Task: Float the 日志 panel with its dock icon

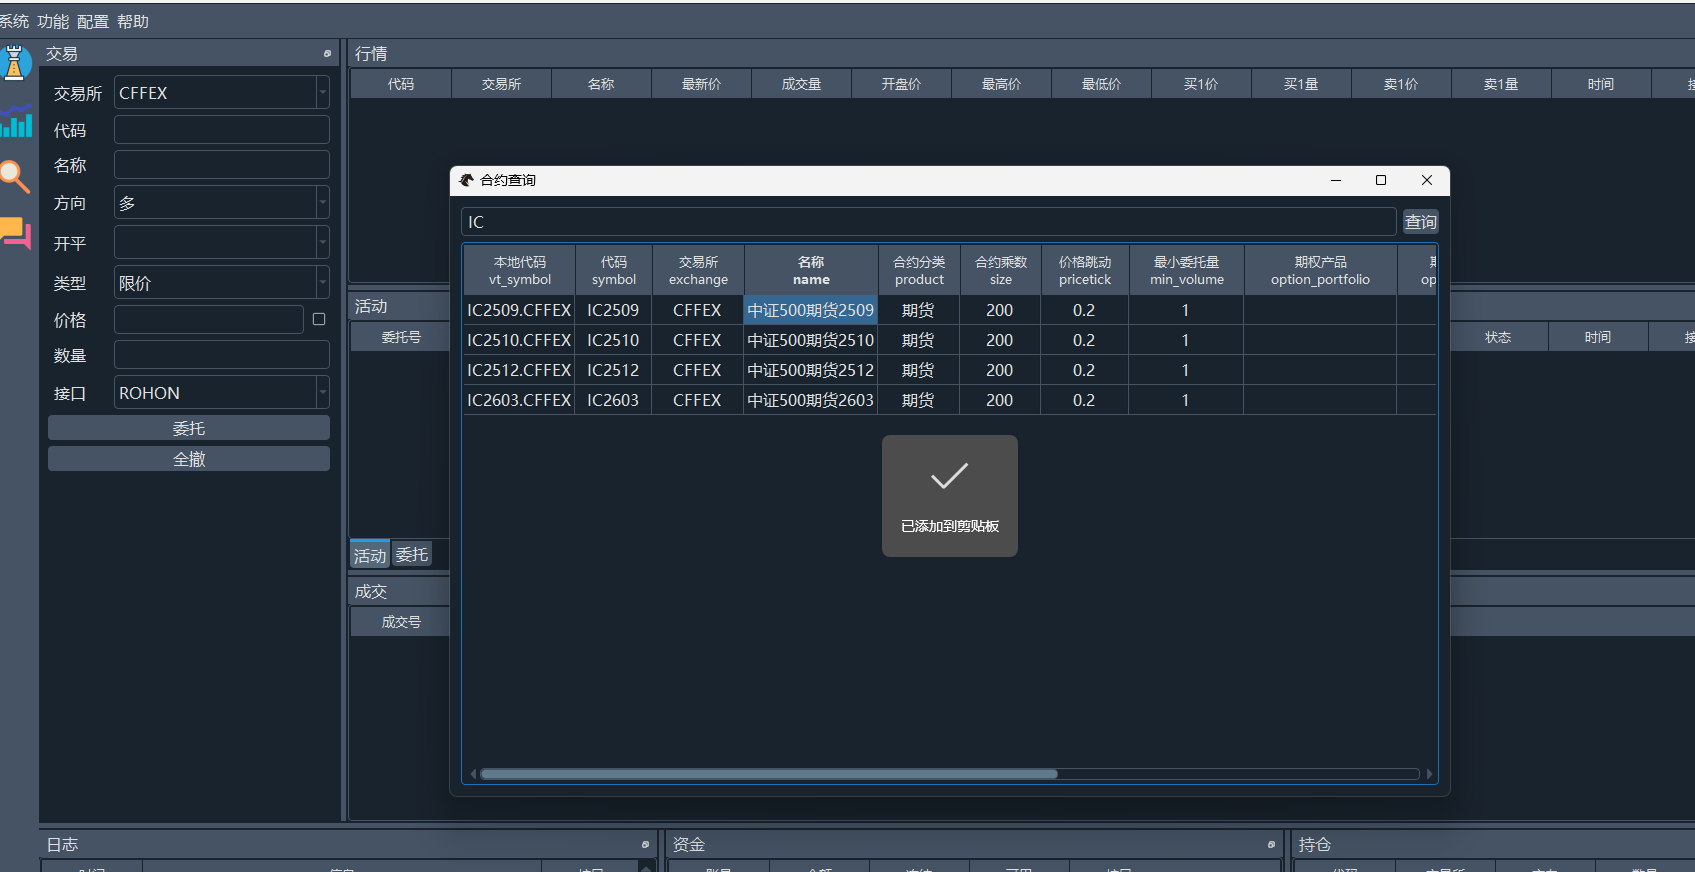Action: [645, 845]
